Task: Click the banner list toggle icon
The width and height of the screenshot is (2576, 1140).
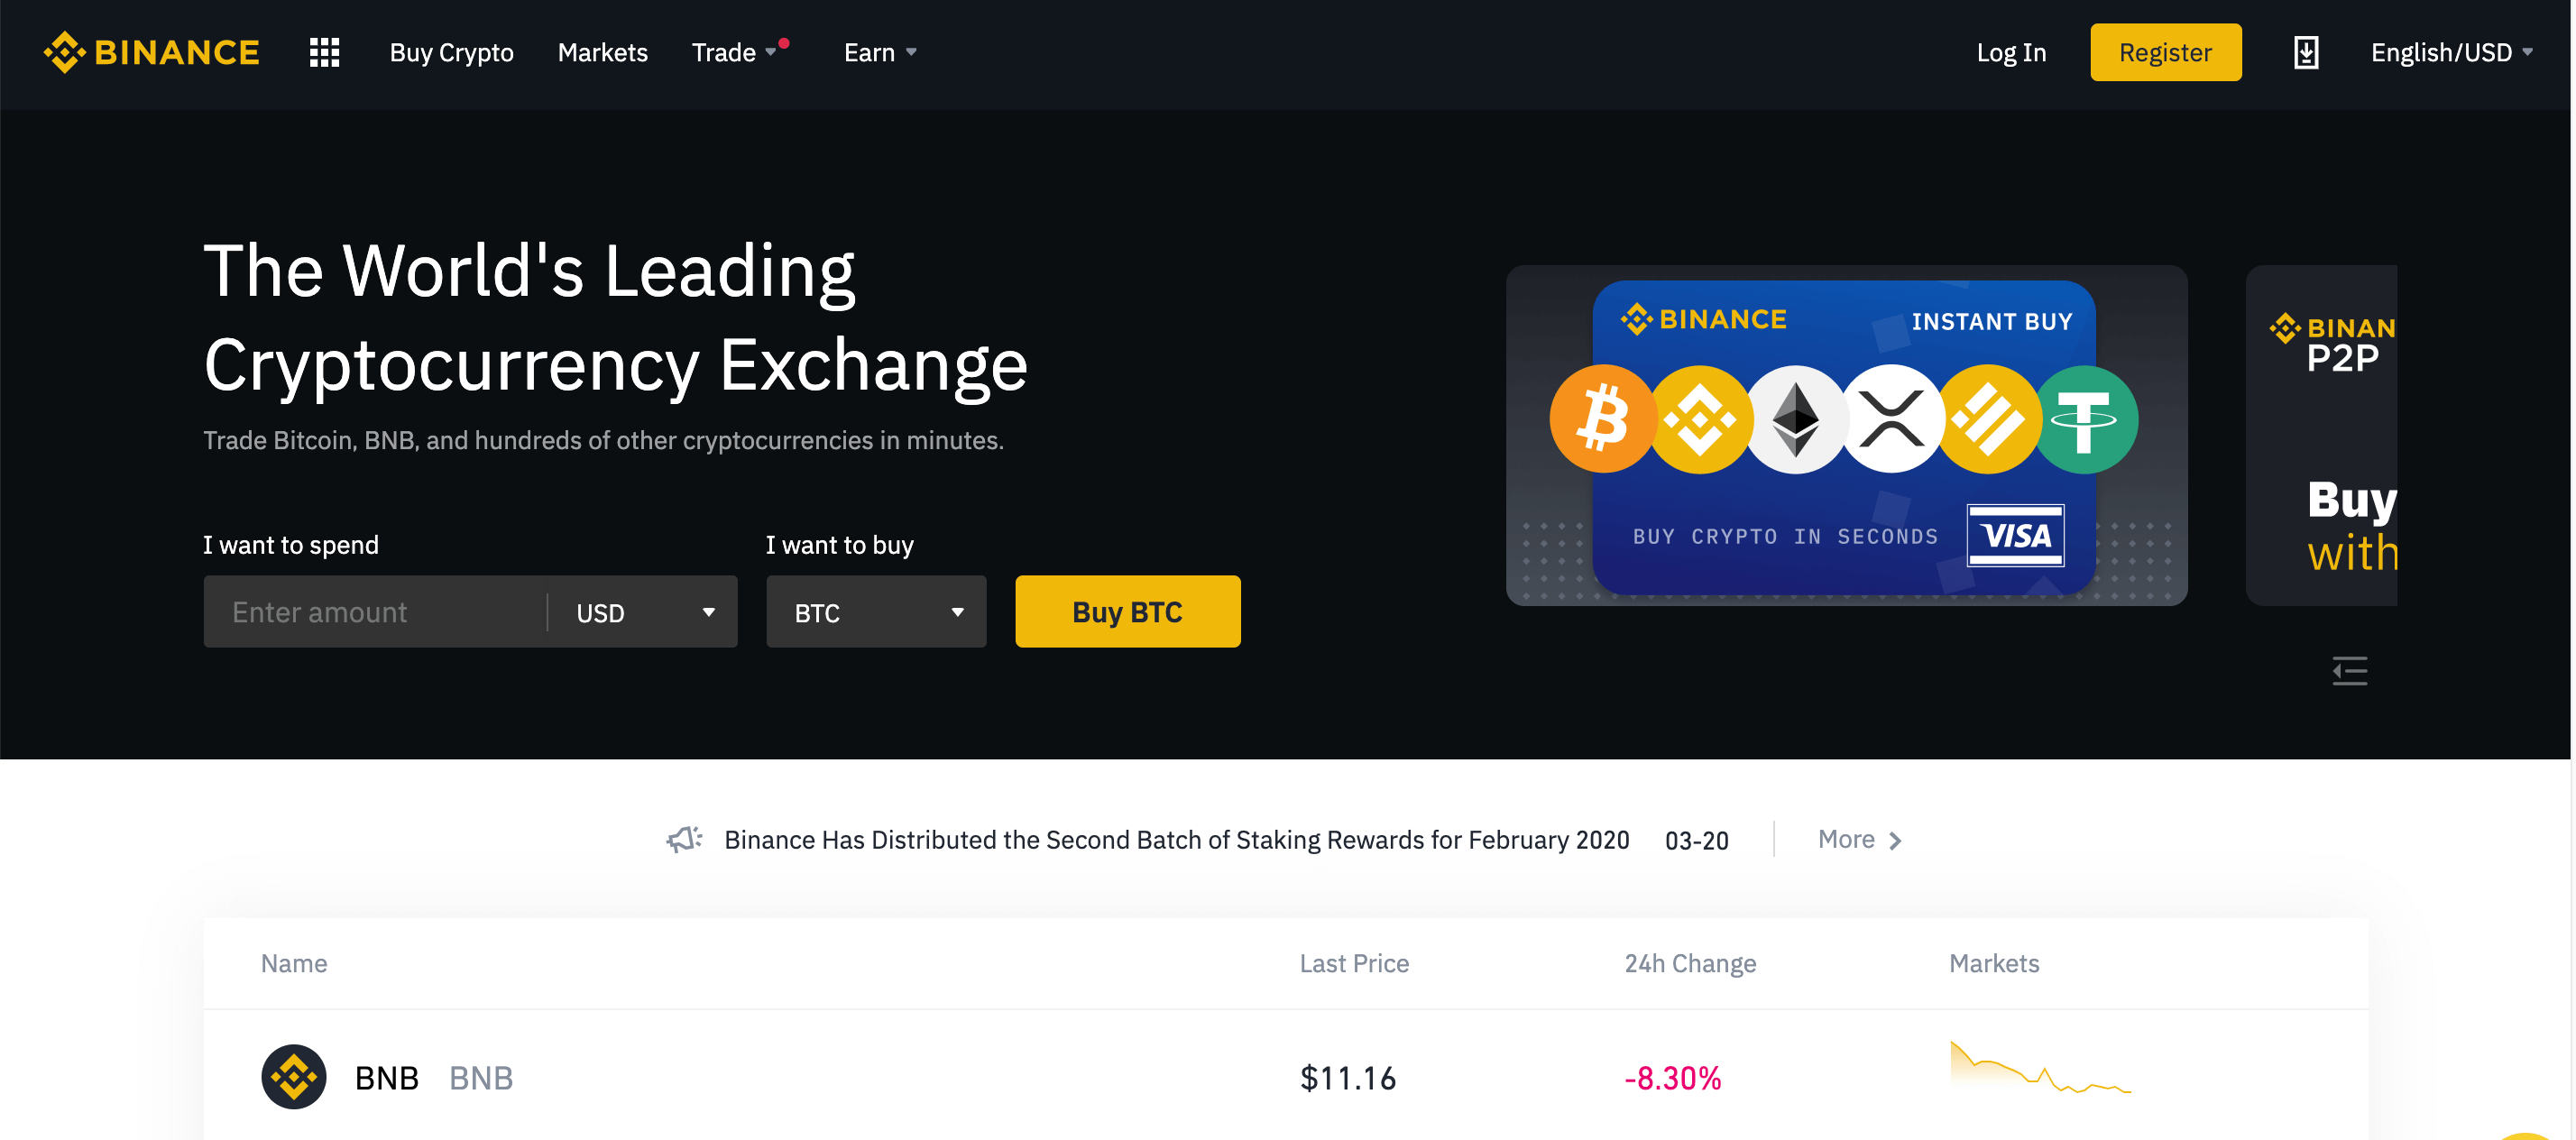Action: (x=2349, y=670)
